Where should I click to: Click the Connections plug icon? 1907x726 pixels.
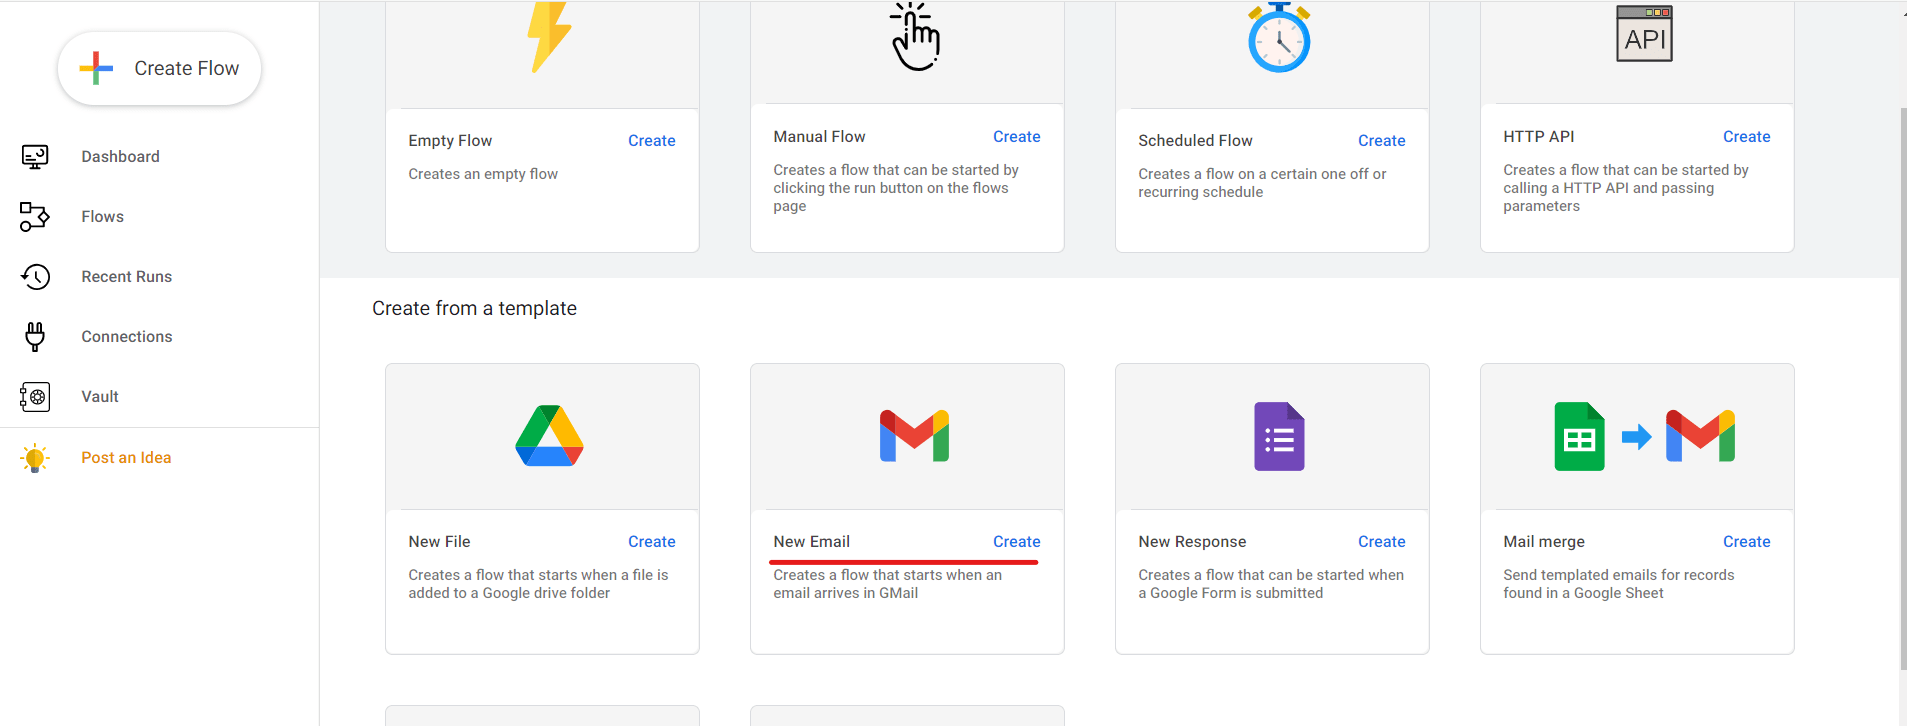pos(35,337)
